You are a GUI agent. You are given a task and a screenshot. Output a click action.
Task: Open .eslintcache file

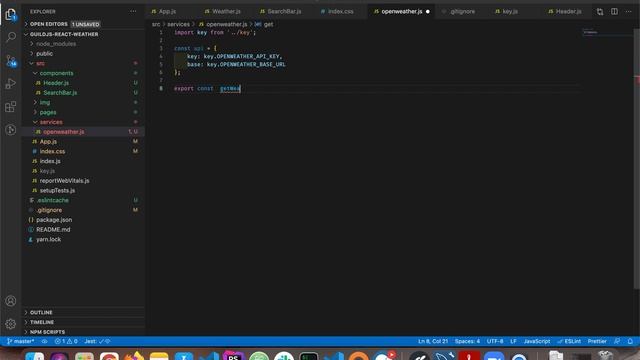83,200
